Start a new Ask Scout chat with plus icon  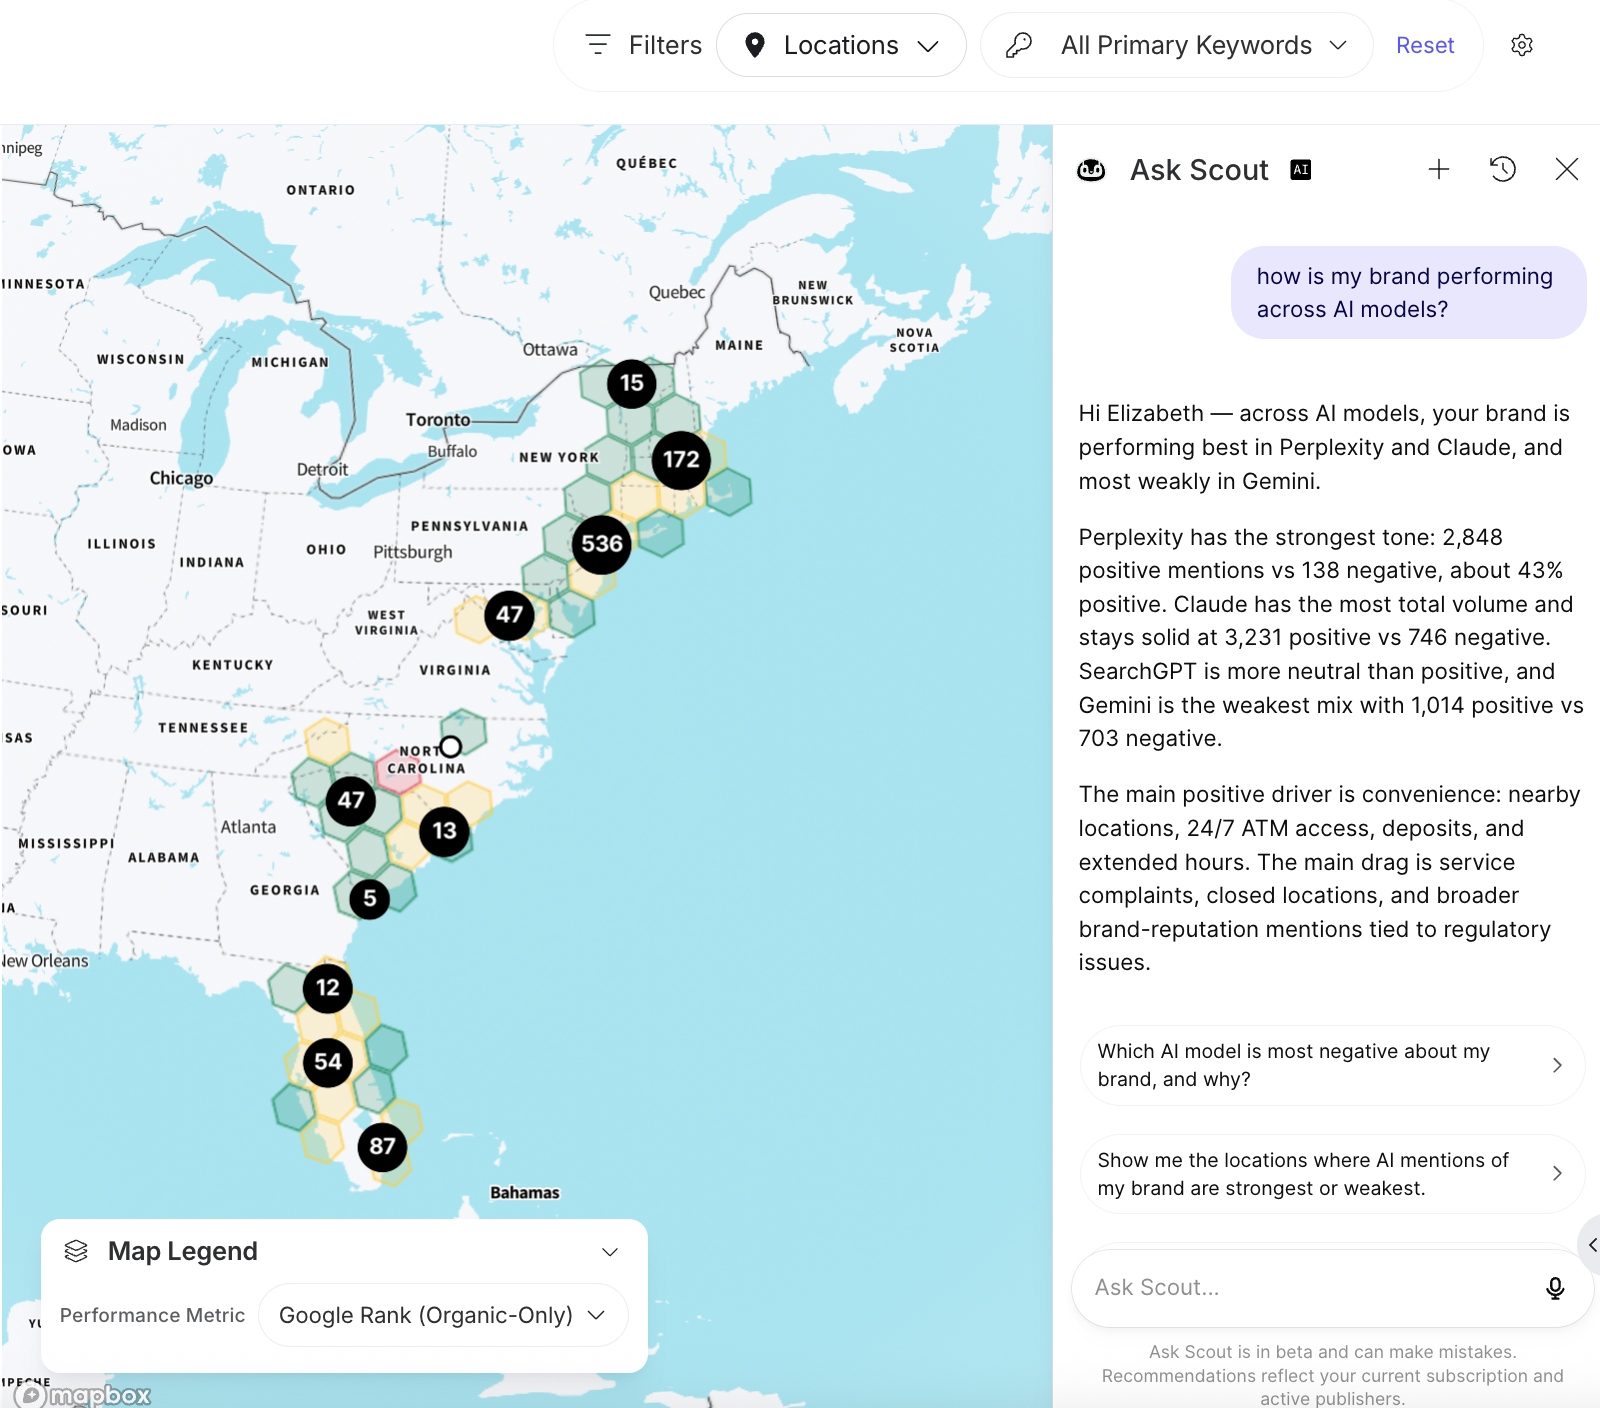pyautogui.click(x=1438, y=170)
